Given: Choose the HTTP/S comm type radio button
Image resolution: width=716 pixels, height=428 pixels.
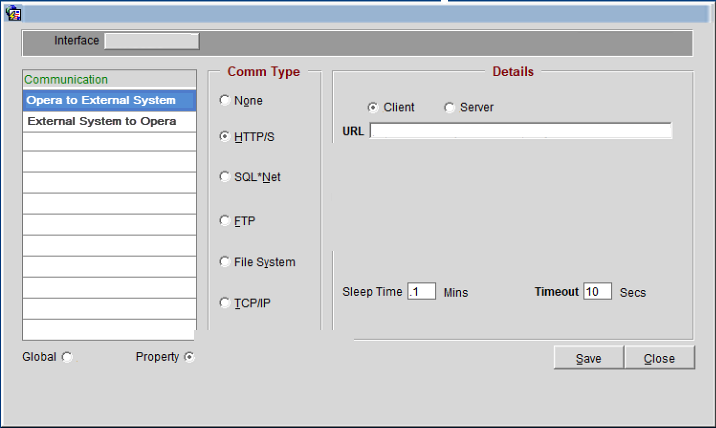Looking at the screenshot, I should (x=224, y=136).
